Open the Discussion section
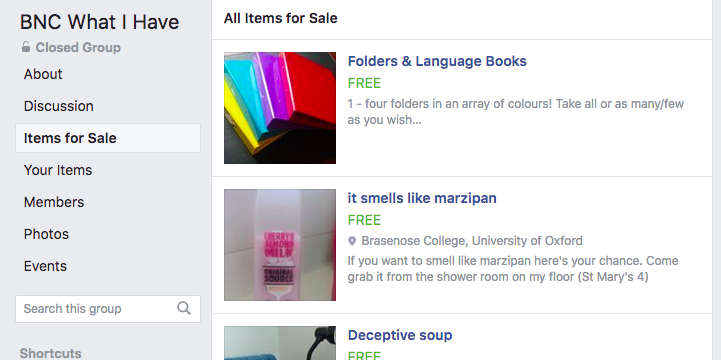 (x=58, y=106)
